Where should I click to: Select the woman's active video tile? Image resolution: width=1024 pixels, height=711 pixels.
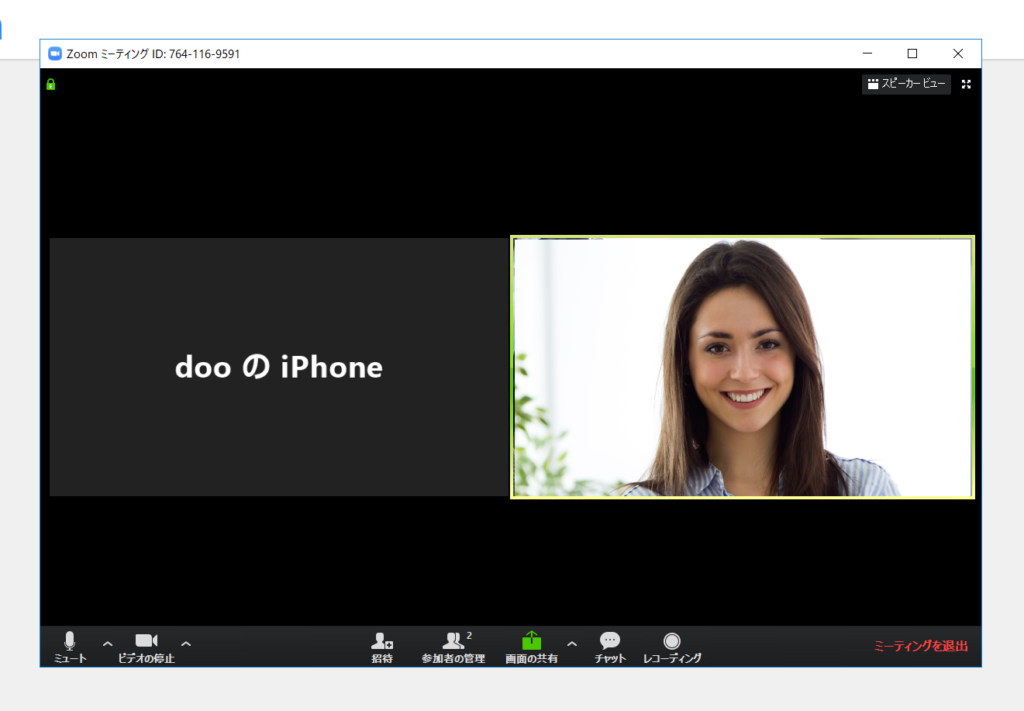(x=743, y=367)
